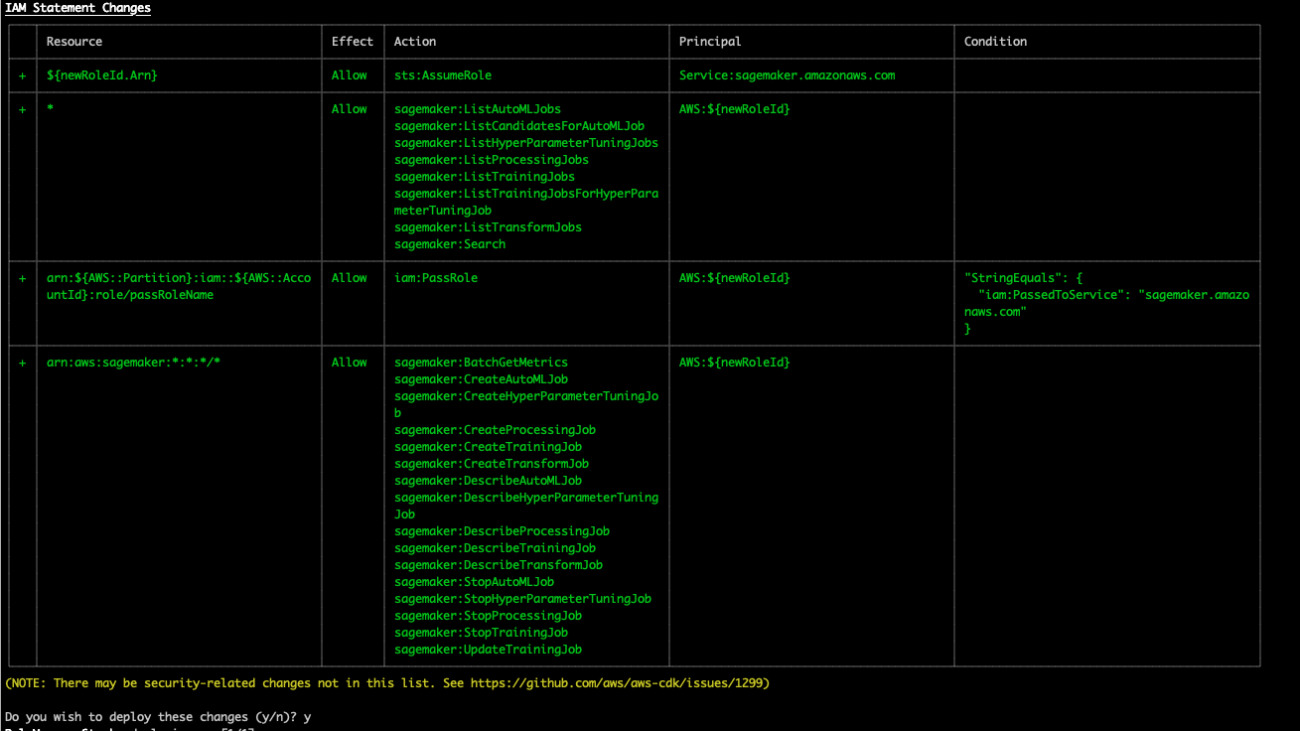Click sagemaker:CreateAutoMLJob action
Viewport: 1300px width, 731px height.
(x=481, y=379)
